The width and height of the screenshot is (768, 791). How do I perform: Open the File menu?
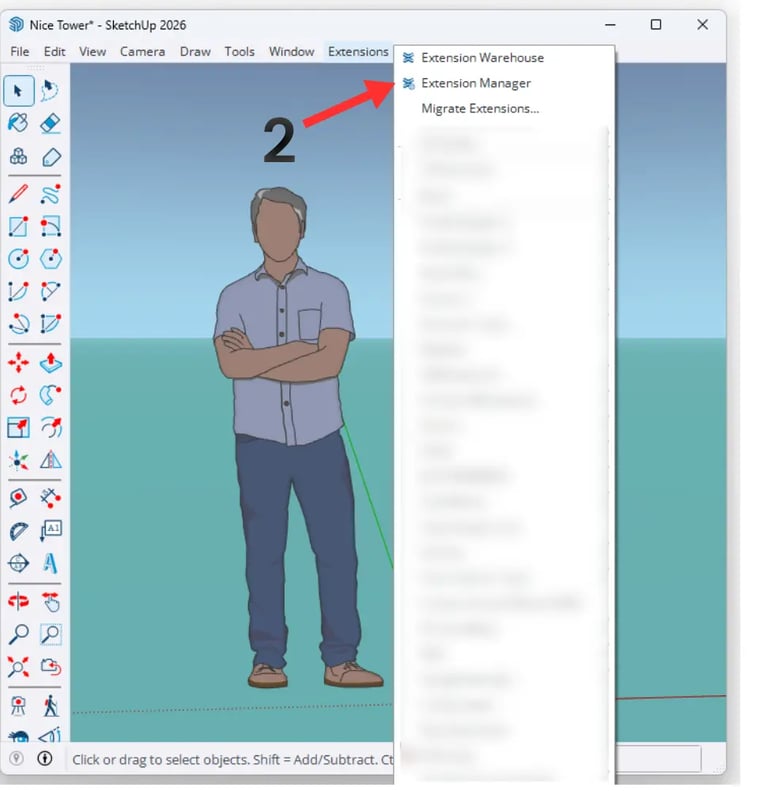click(x=20, y=51)
